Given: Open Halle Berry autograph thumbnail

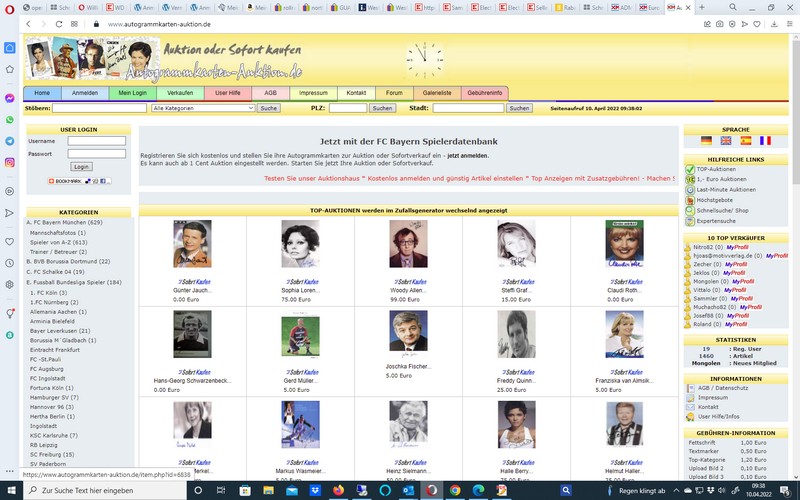Looking at the screenshot, I should [516, 424].
